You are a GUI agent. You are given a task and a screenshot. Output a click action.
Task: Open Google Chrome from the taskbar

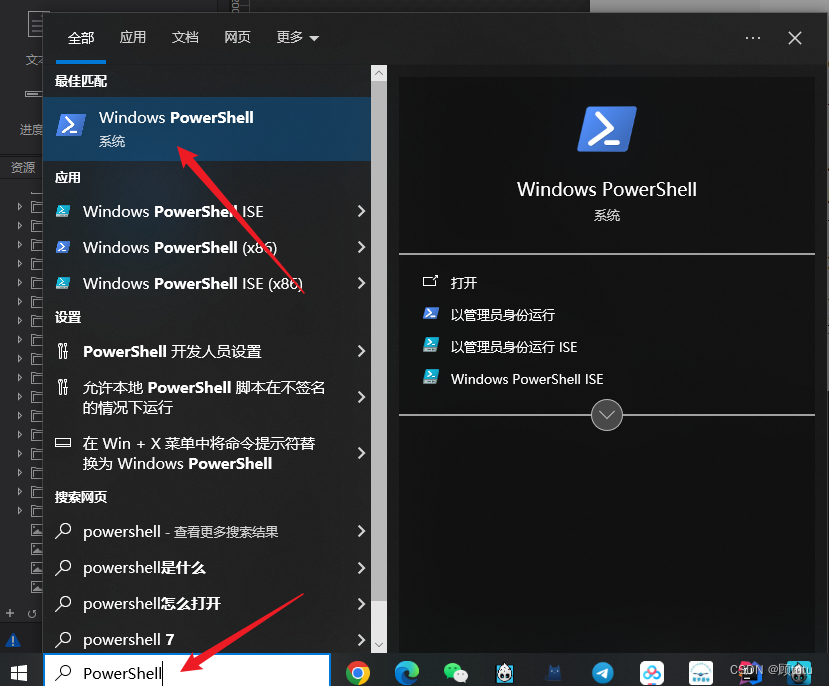pos(358,673)
